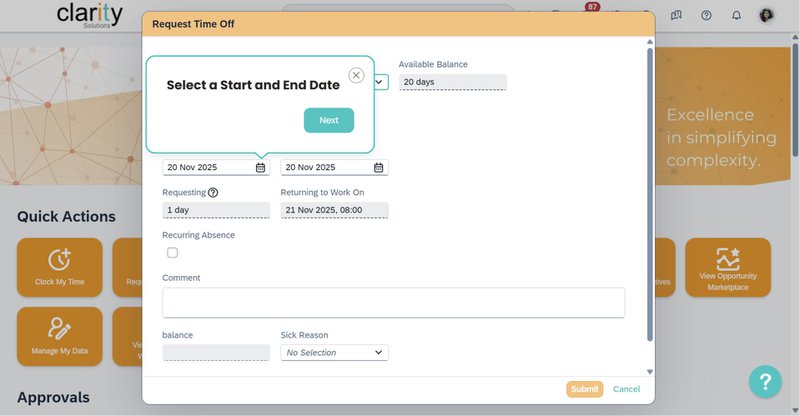Open the start date calendar picker
This screenshot has height=416, width=800.
260,168
